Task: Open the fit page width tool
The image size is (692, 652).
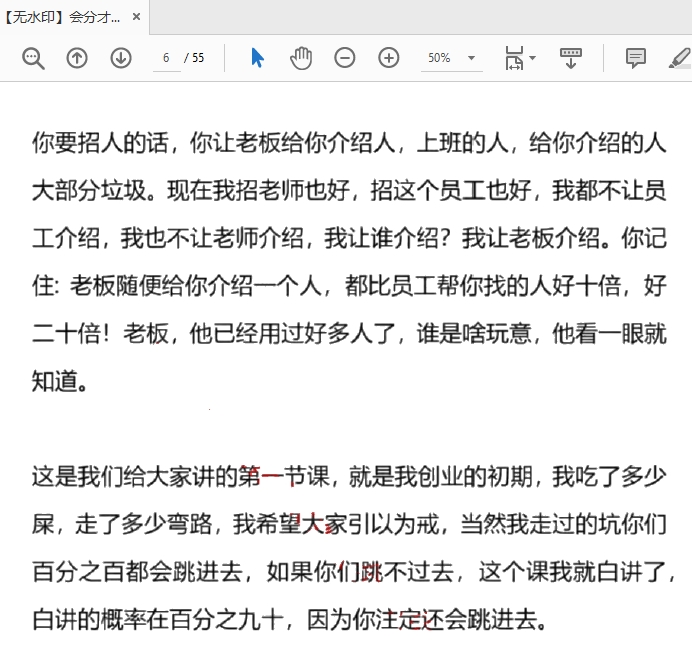Action: click(x=514, y=58)
